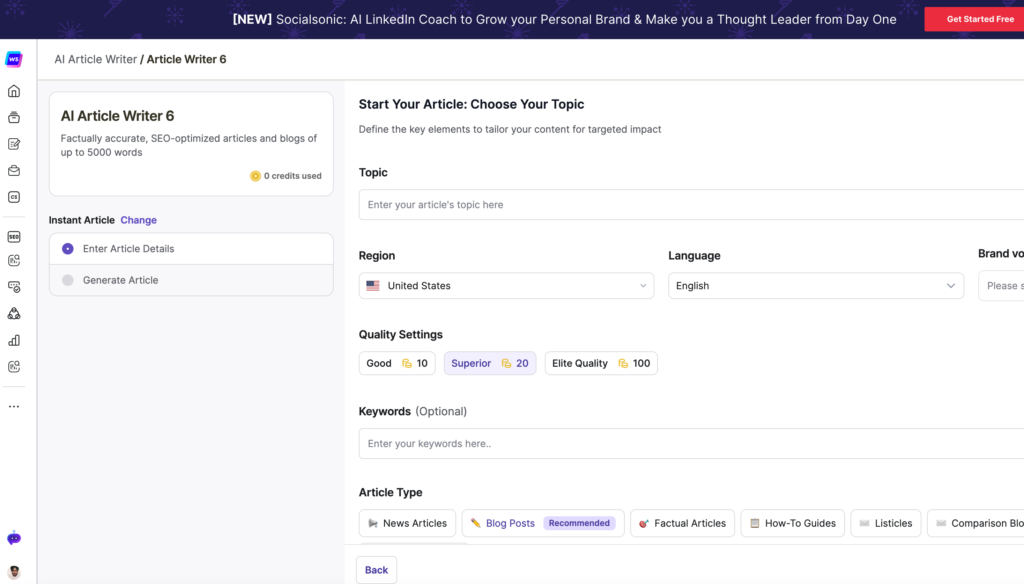Select the How-To Guides article type

pos(791,523)
